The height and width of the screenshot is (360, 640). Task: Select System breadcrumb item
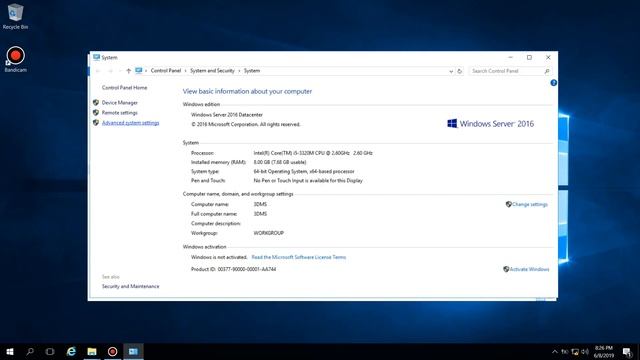(252, 71)
